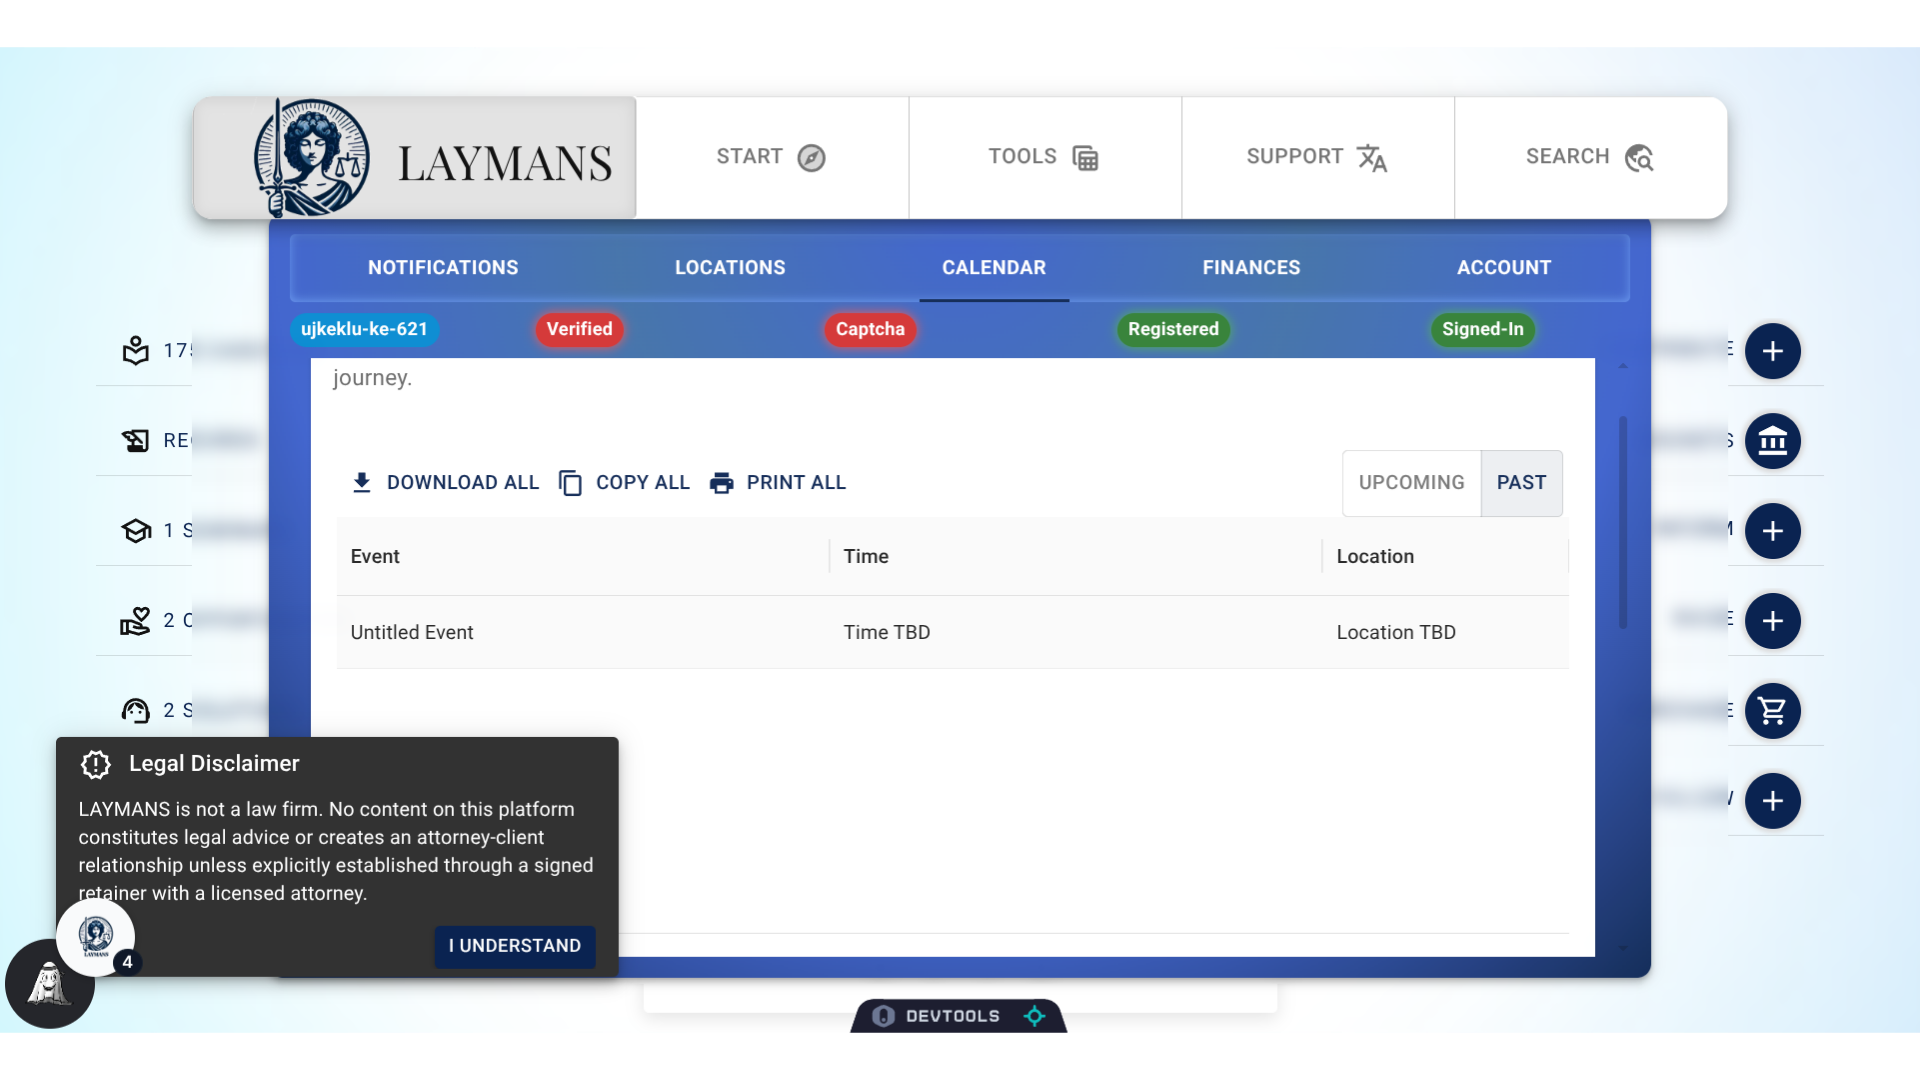1920x1080 pixels.
Task: Click the panel's vertical scrollbar
Action: pyautogui.click(x=1622, y=522)
